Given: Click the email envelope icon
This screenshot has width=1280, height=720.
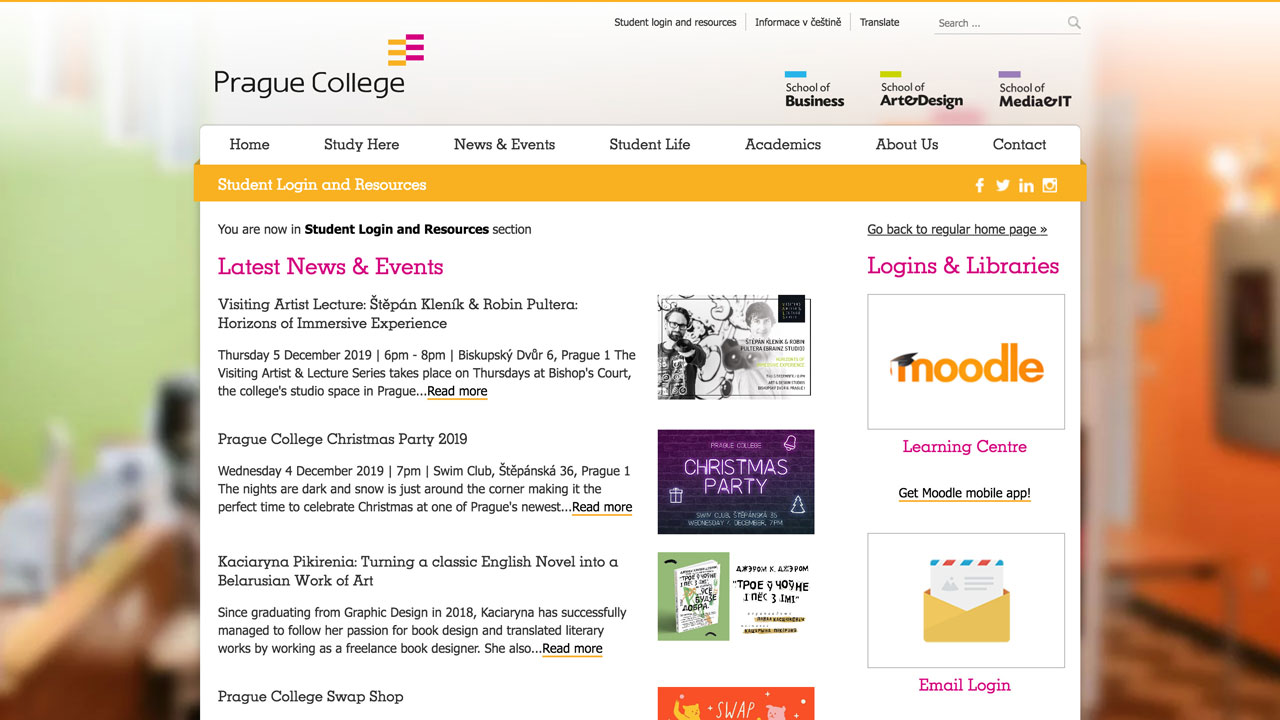Looking at the screenshot, I should pyautogui.click(x=965, y=600).
